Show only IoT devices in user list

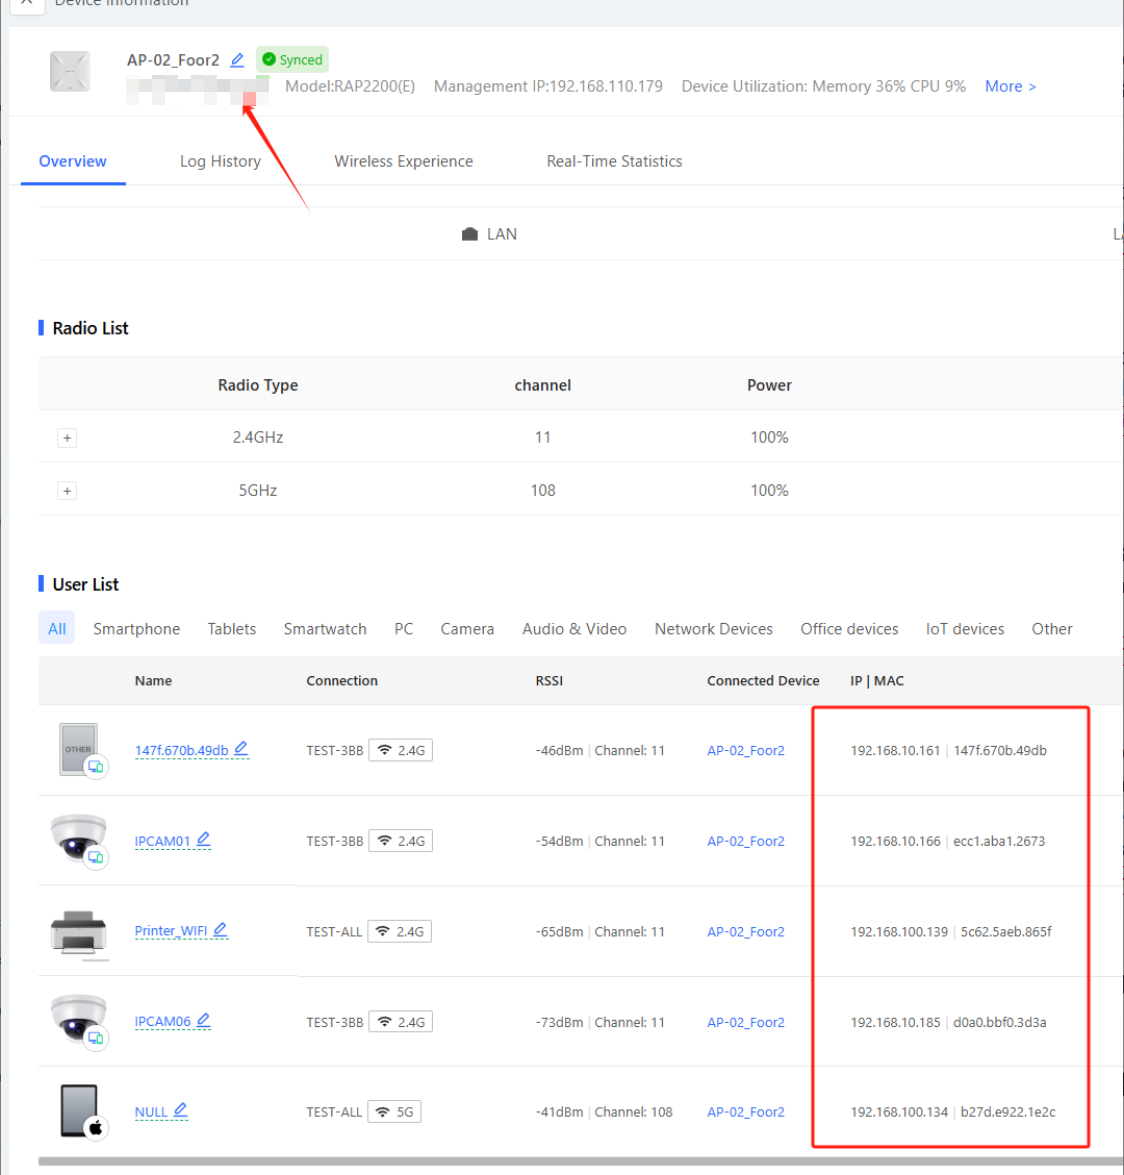point(964,629)
